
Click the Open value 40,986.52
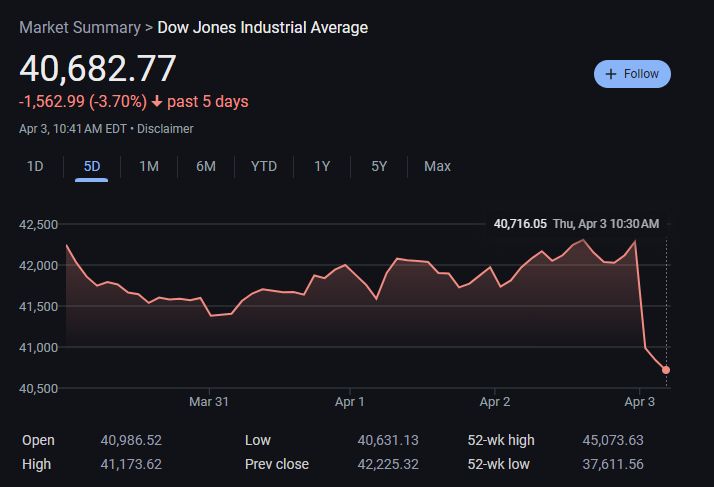131,440
